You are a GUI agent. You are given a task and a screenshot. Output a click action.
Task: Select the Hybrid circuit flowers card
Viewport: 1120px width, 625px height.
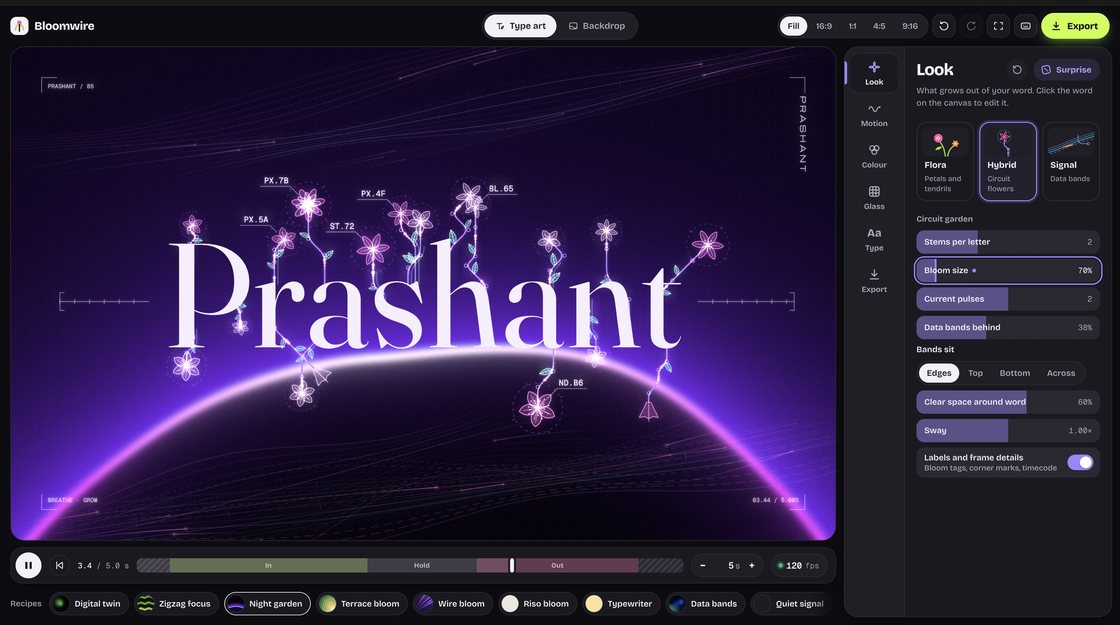click(1007, 161)
